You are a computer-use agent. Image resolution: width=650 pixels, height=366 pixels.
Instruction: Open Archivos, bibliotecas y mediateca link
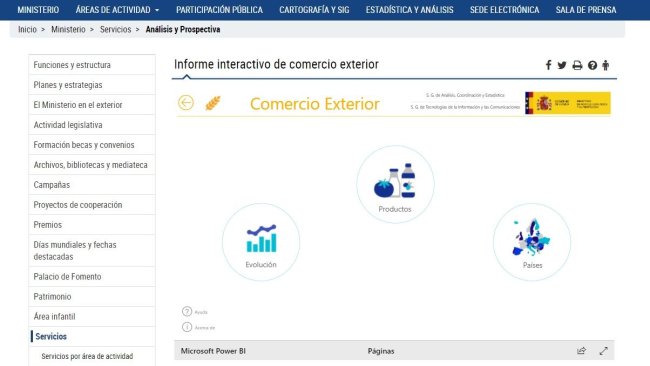click(x=92, y=165)
